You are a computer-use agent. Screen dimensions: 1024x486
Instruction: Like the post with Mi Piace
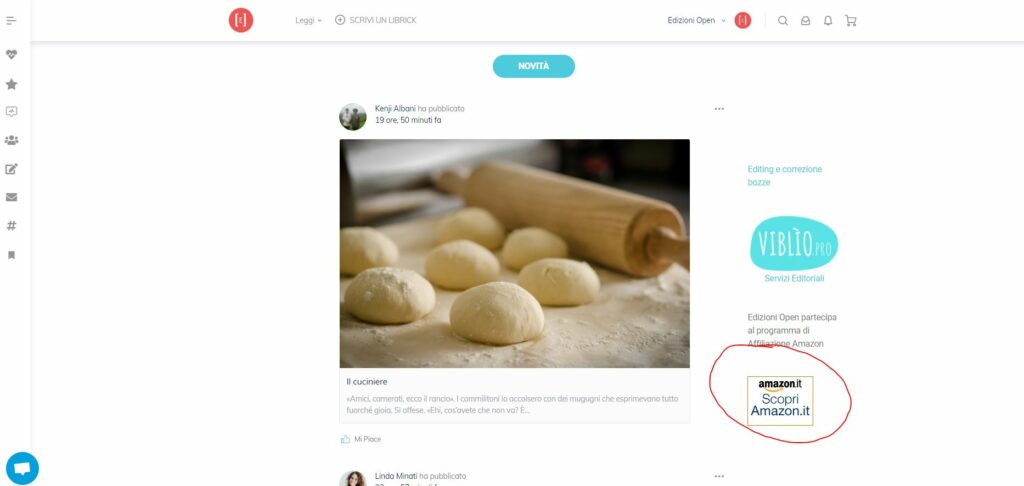360,439
